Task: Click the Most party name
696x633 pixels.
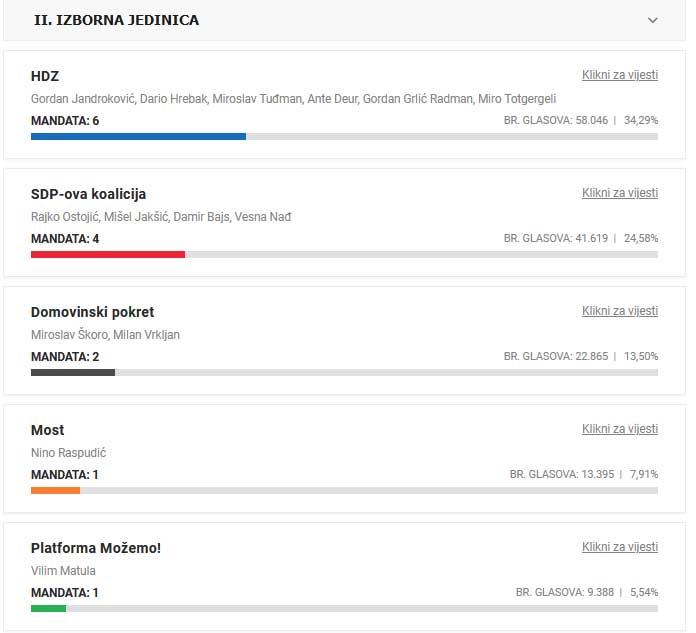Action: point(47,430)
